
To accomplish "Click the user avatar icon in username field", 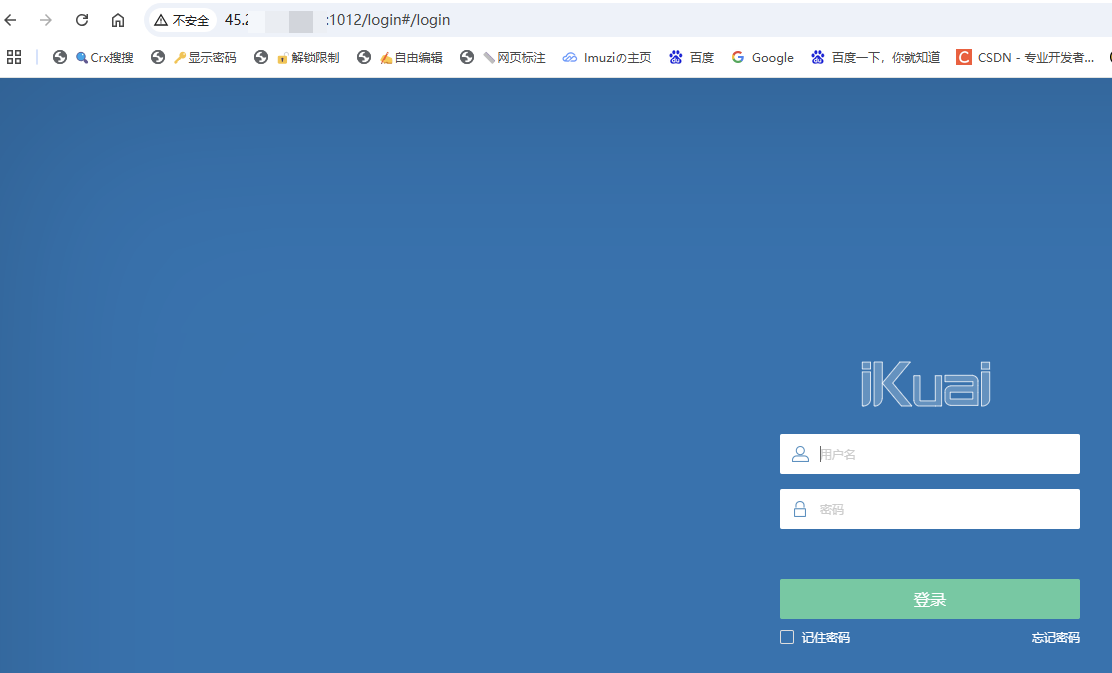I will (x=800, y=454).
